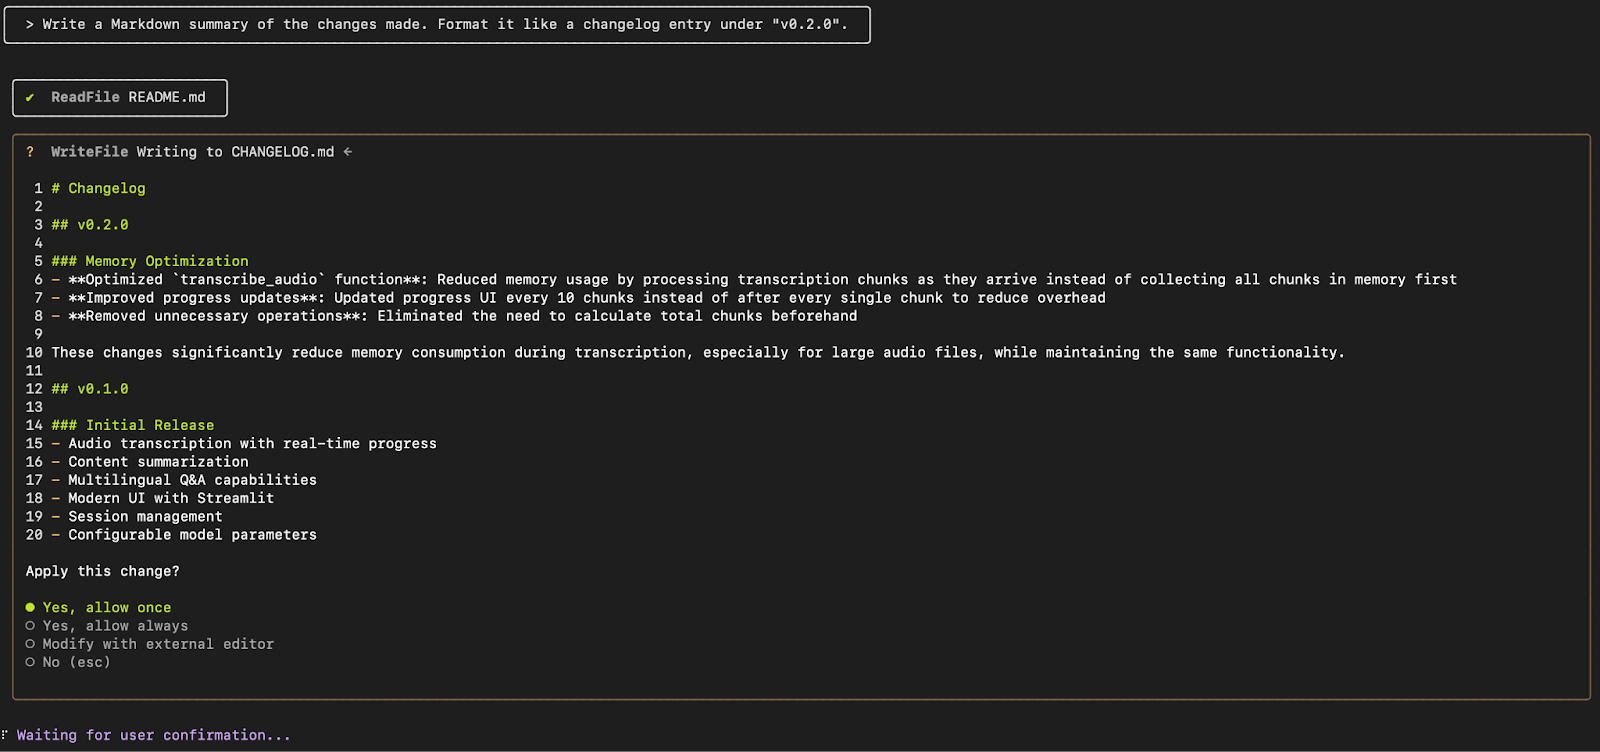
Task: Click the green checkmark beside ReadFile
Action: 30,97
